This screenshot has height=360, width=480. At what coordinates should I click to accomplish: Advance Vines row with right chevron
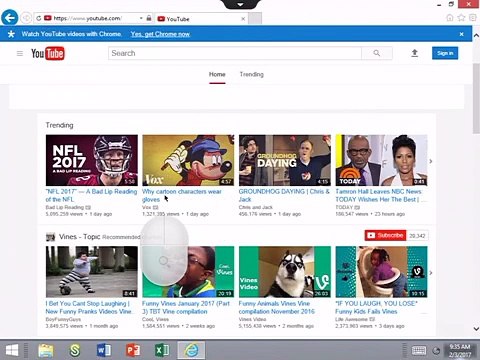coord(431,273)
